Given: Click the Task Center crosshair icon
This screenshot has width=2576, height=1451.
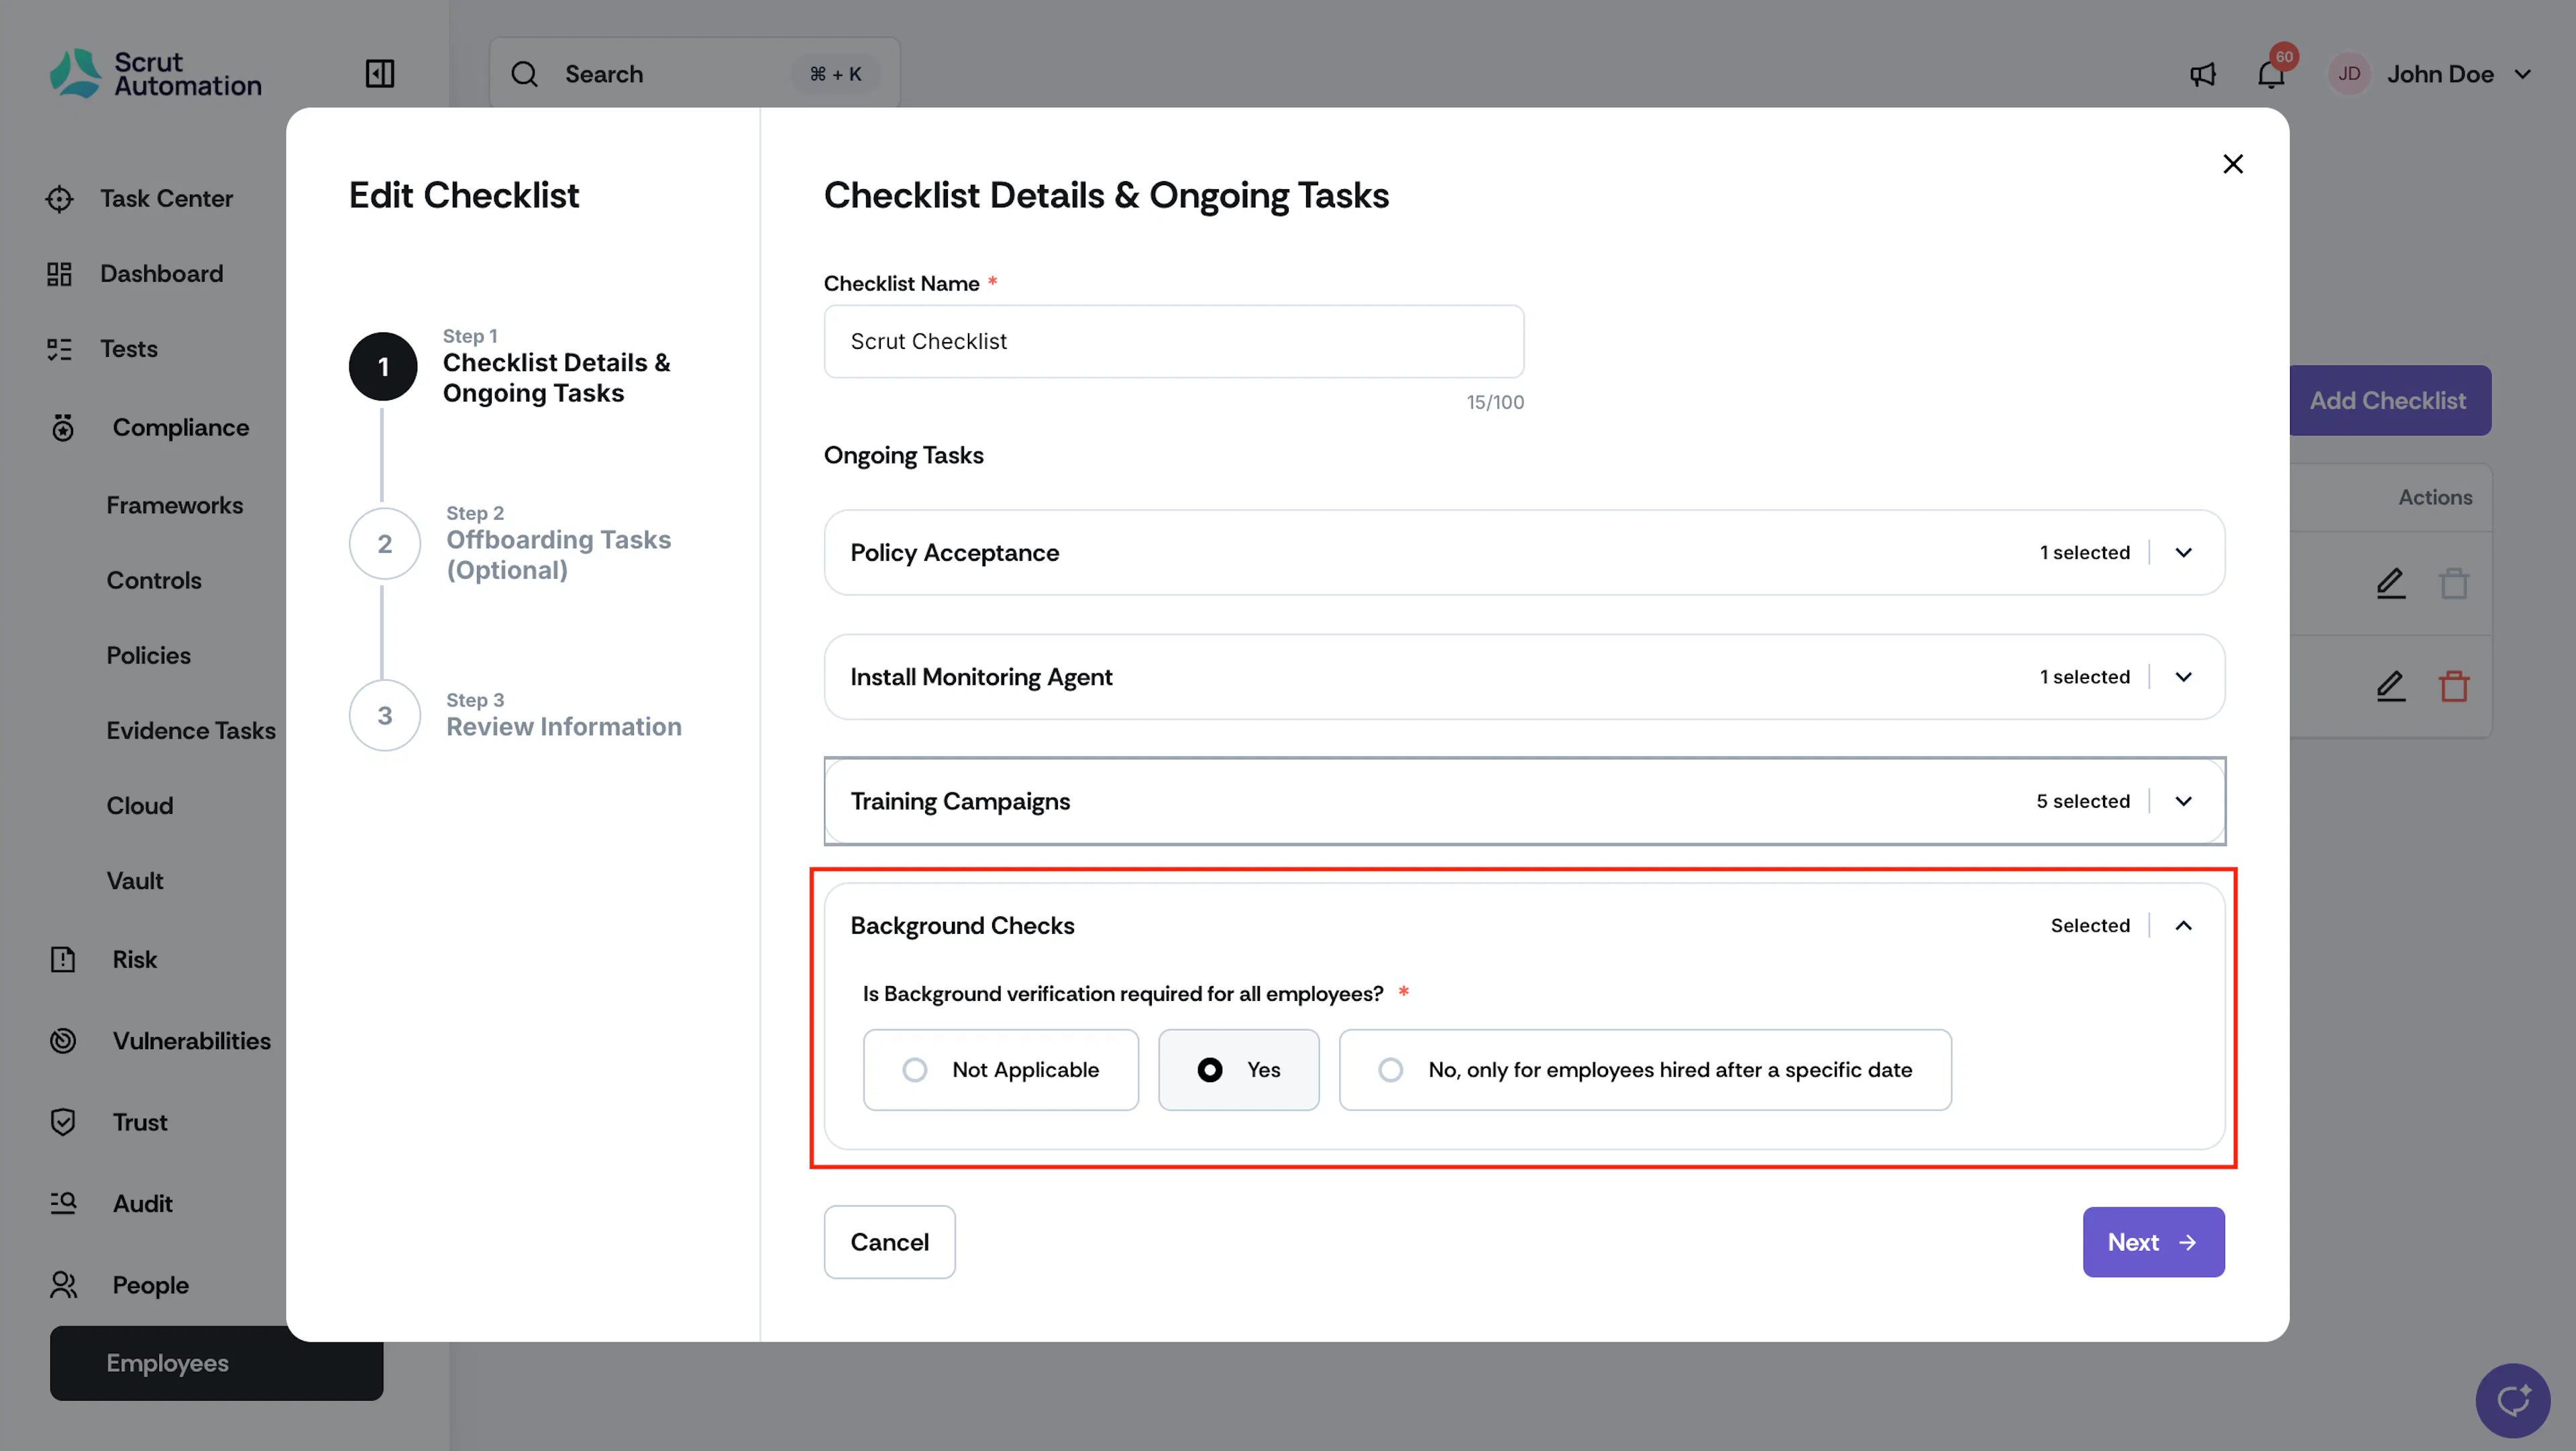Looking at the screenshot, I should pos(60,199).
